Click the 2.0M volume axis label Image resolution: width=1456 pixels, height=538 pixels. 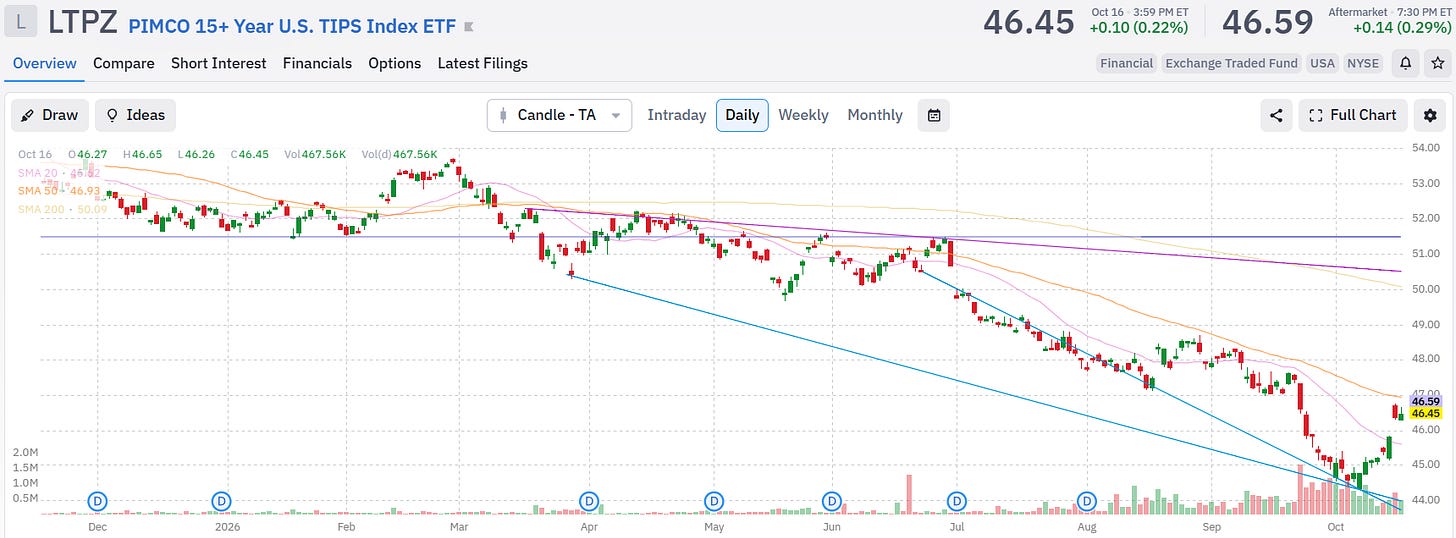tap(25, 452)
